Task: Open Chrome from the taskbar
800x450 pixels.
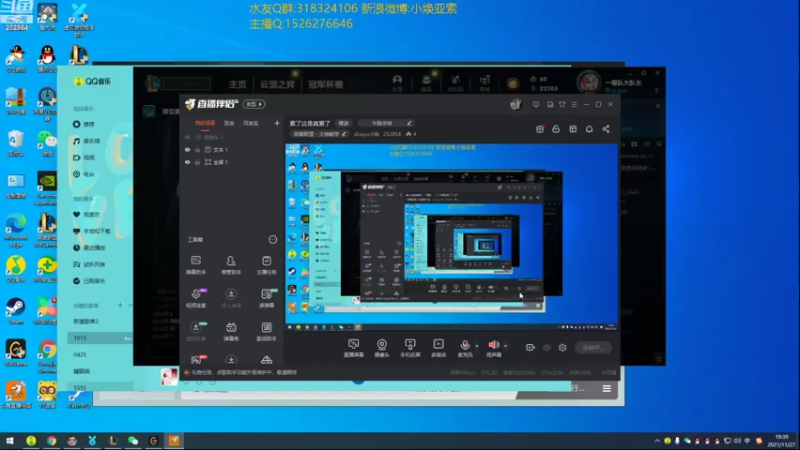Action: [52, 441]
